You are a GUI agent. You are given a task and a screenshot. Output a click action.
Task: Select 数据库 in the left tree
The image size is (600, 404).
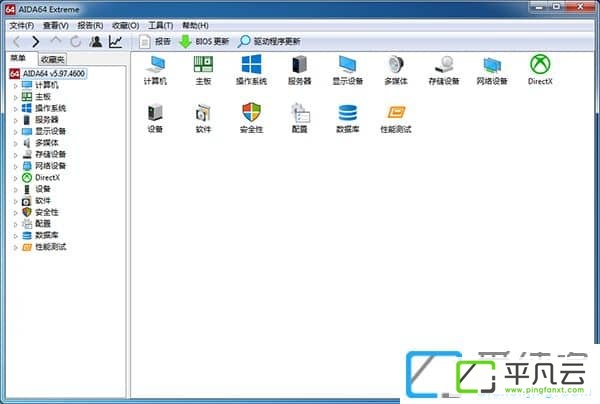click(47, 235)
